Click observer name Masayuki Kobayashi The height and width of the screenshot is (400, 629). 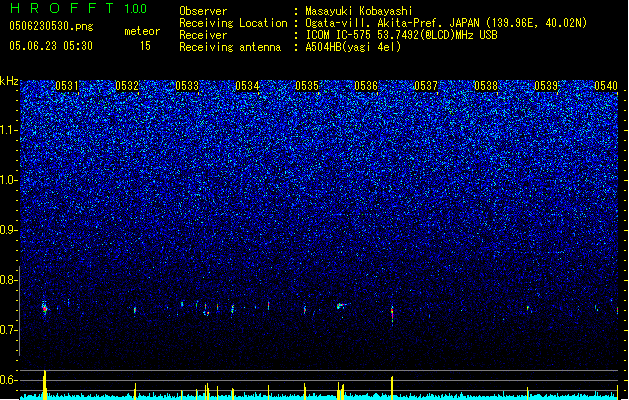click(359, 11)
